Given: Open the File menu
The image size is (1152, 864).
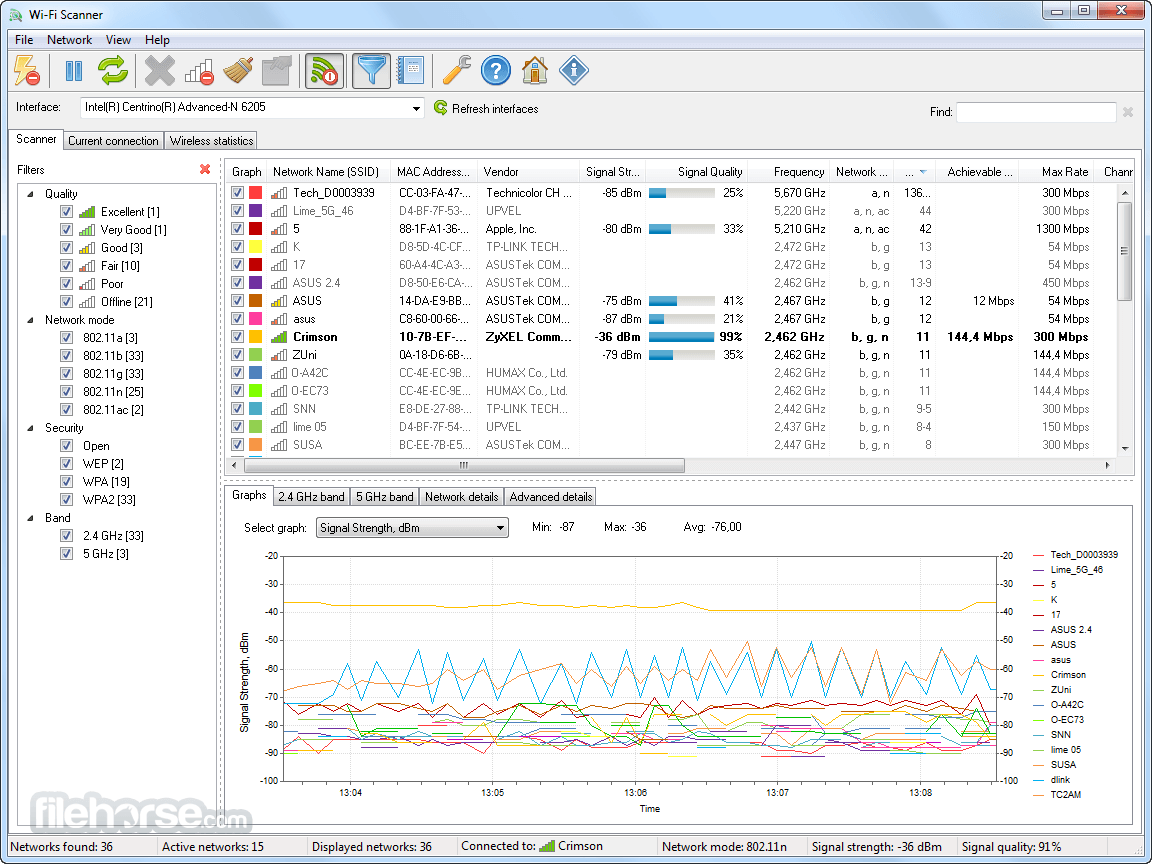Looking at the screenshot, I should tap(24, 40).
